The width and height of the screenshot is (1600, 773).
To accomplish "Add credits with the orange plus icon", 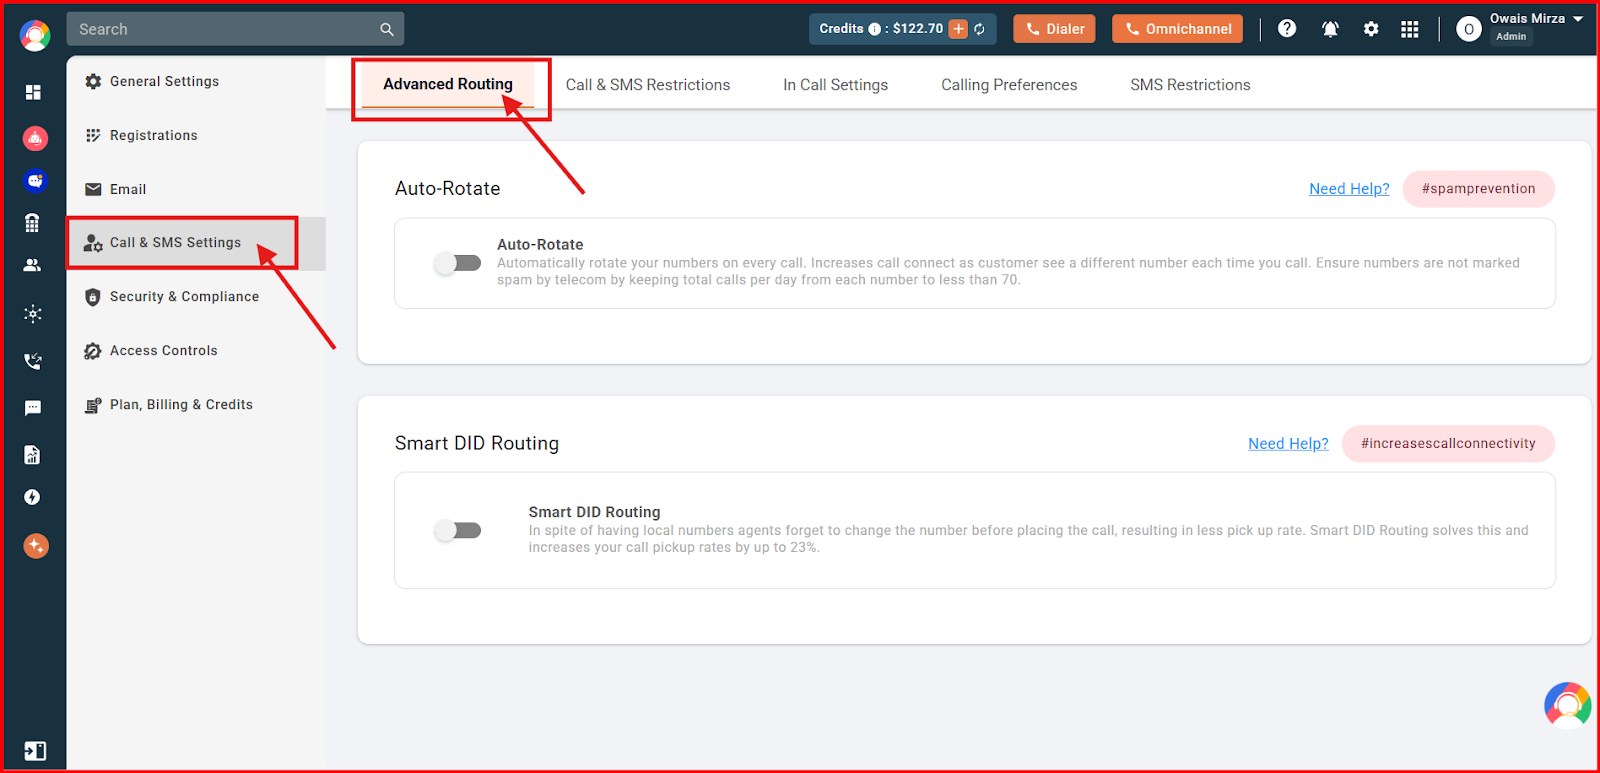I will click(x=958, y=29).
